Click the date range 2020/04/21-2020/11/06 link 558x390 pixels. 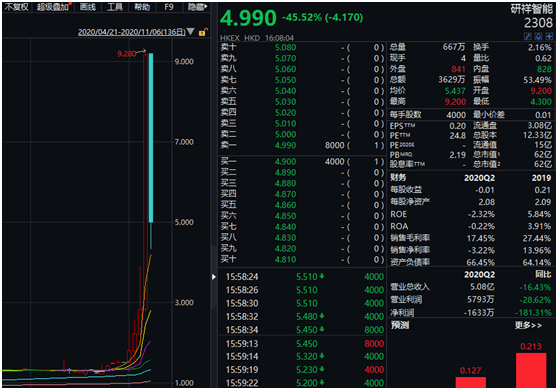pos(132,32)
